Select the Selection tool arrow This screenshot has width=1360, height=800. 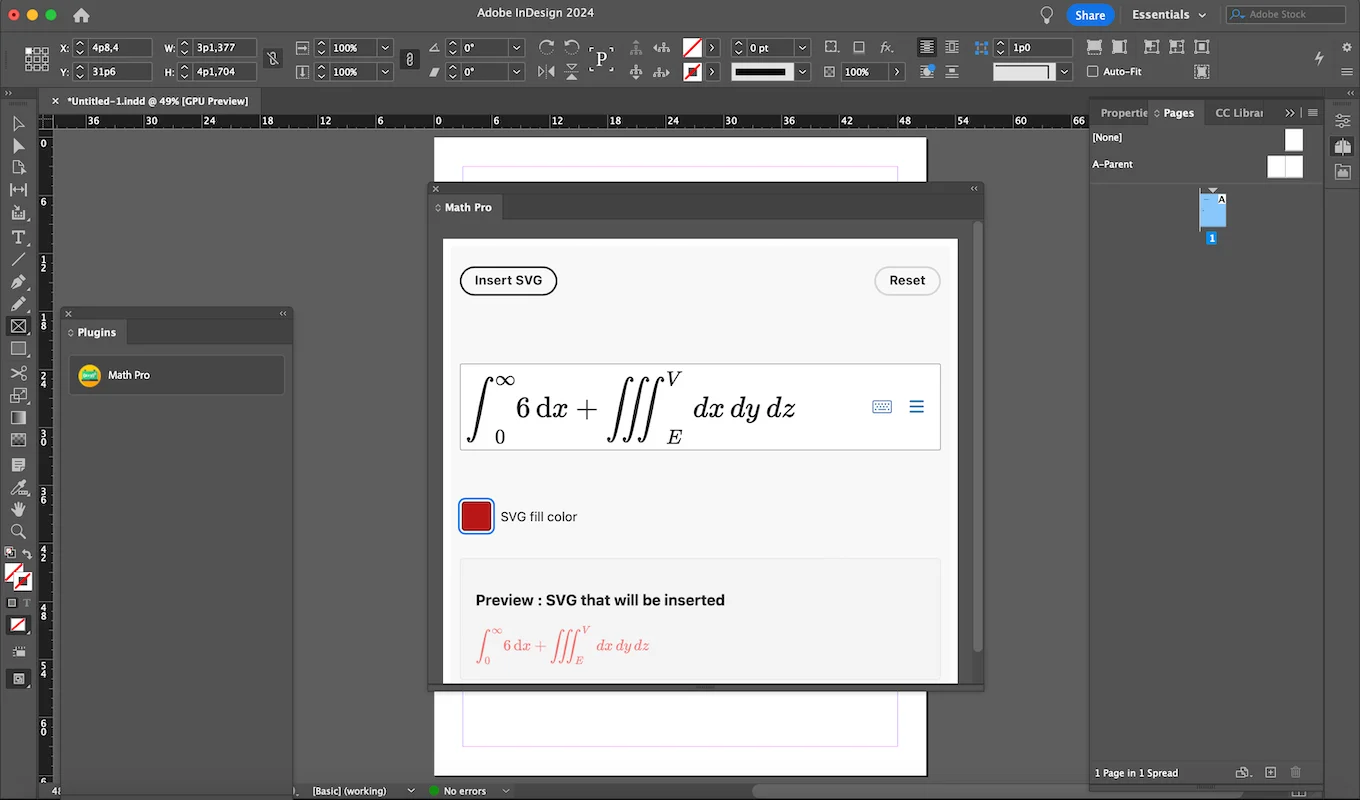(x=18, y=124)
